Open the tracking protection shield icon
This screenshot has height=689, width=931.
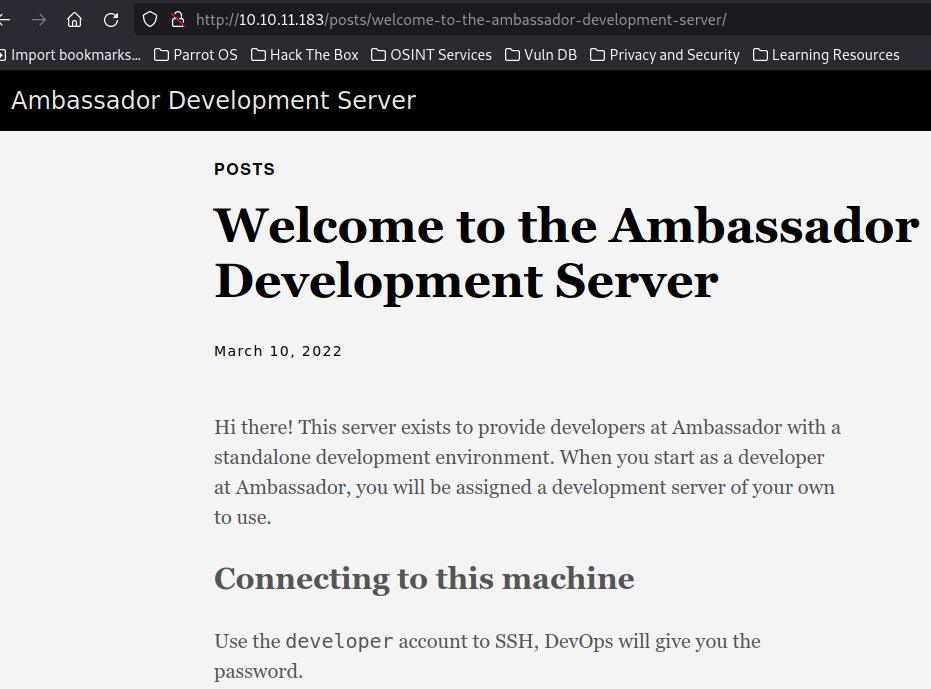[x=150, y=19]
